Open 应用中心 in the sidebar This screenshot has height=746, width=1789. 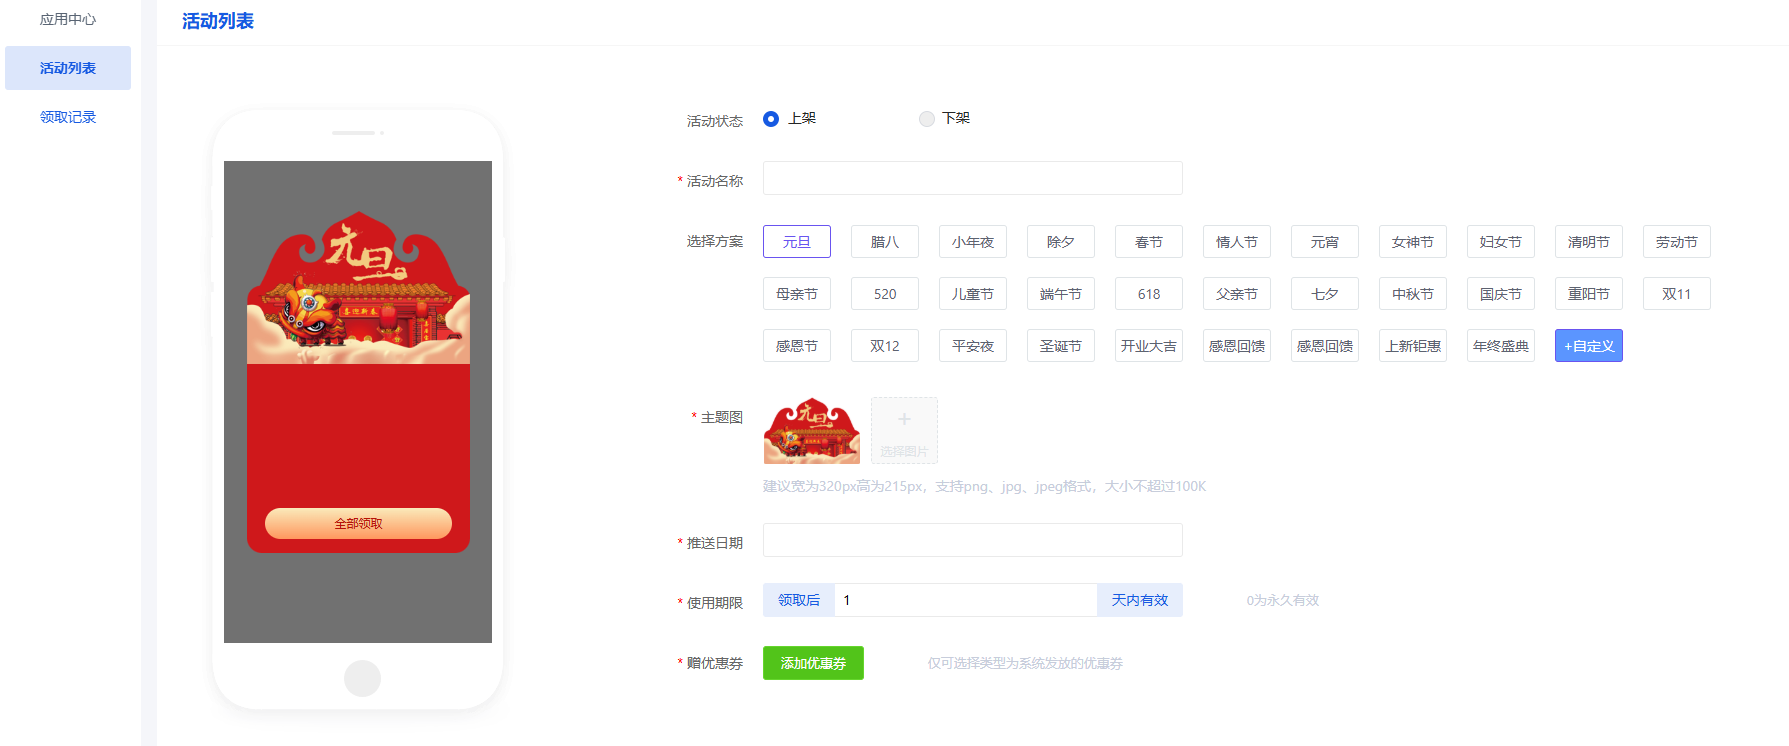click(x=68, y=19)
